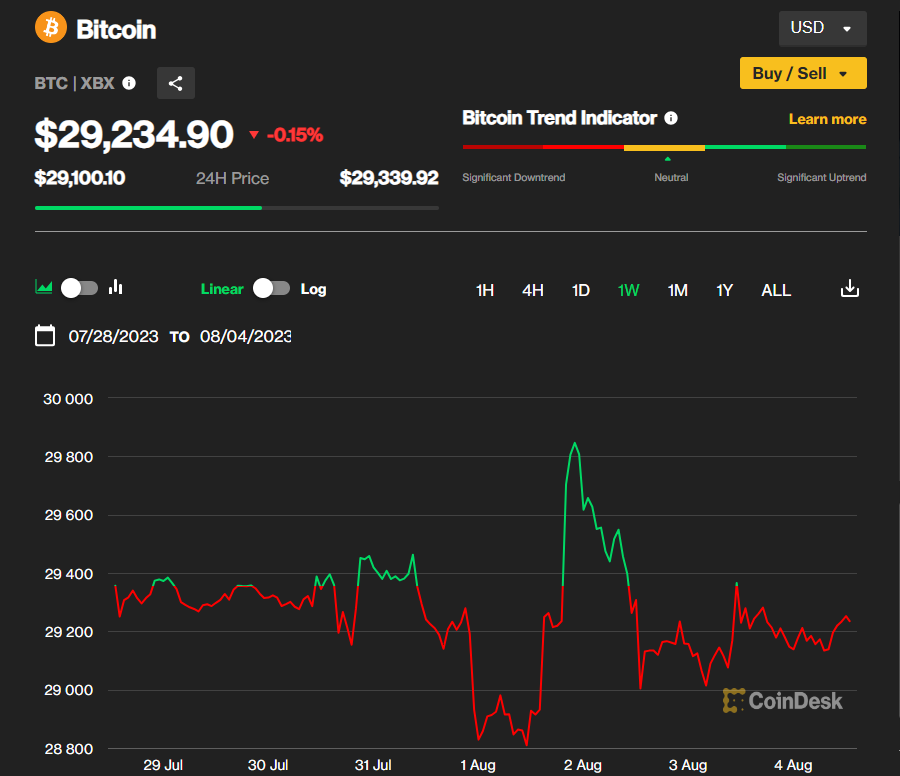This screenshot has width=900, height=776.
Task: Select the 1H time range
Action: [485, 290]
